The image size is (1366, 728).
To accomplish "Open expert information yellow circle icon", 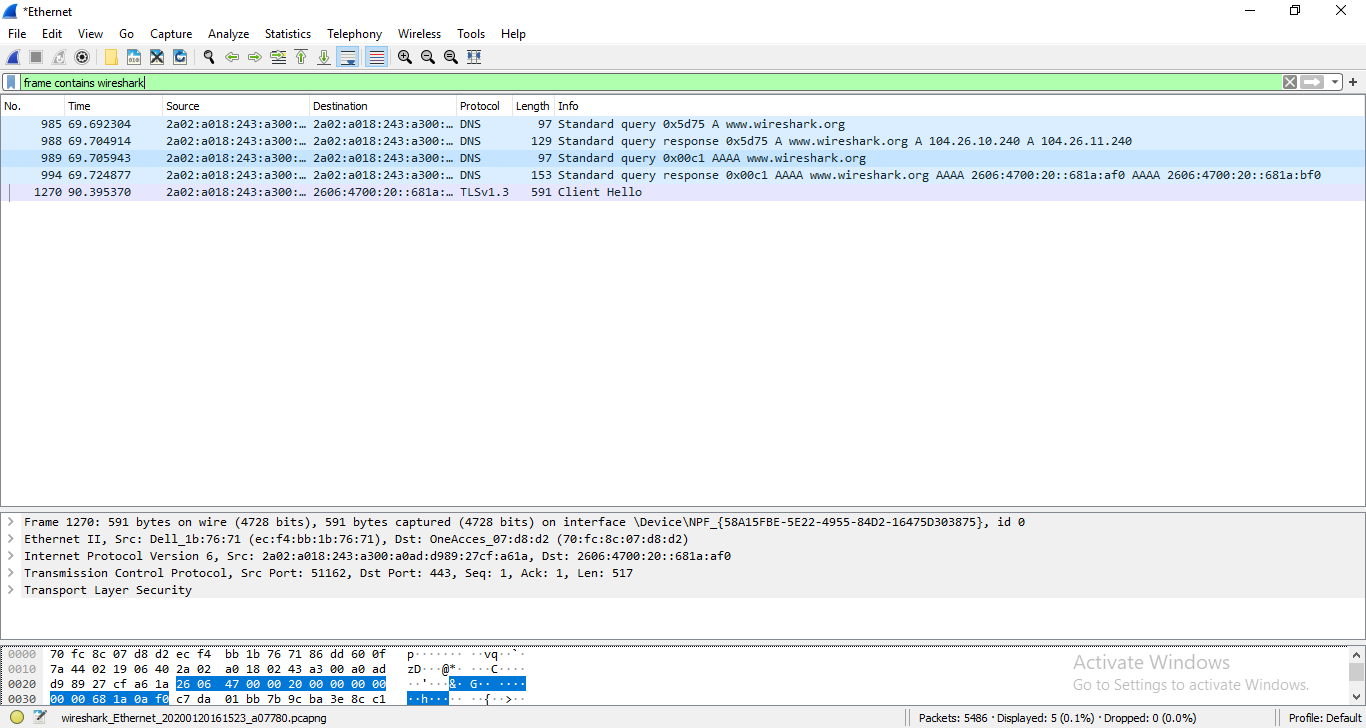I will (17, 717).
